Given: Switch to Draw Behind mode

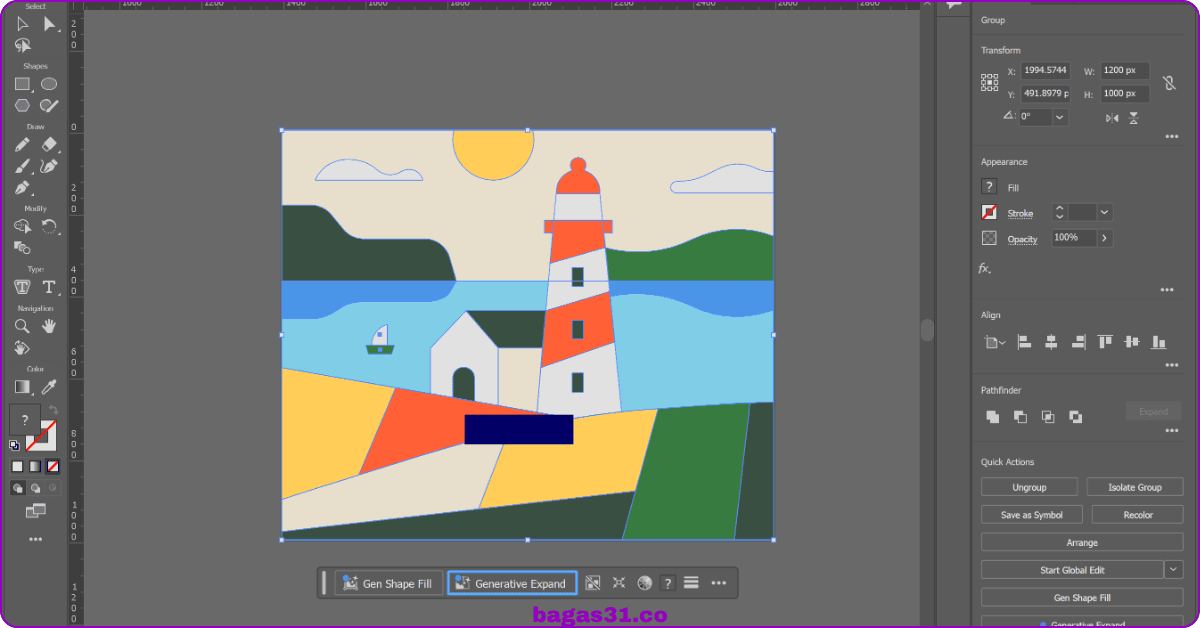Looking at the screenshot, I should [36, 488].
